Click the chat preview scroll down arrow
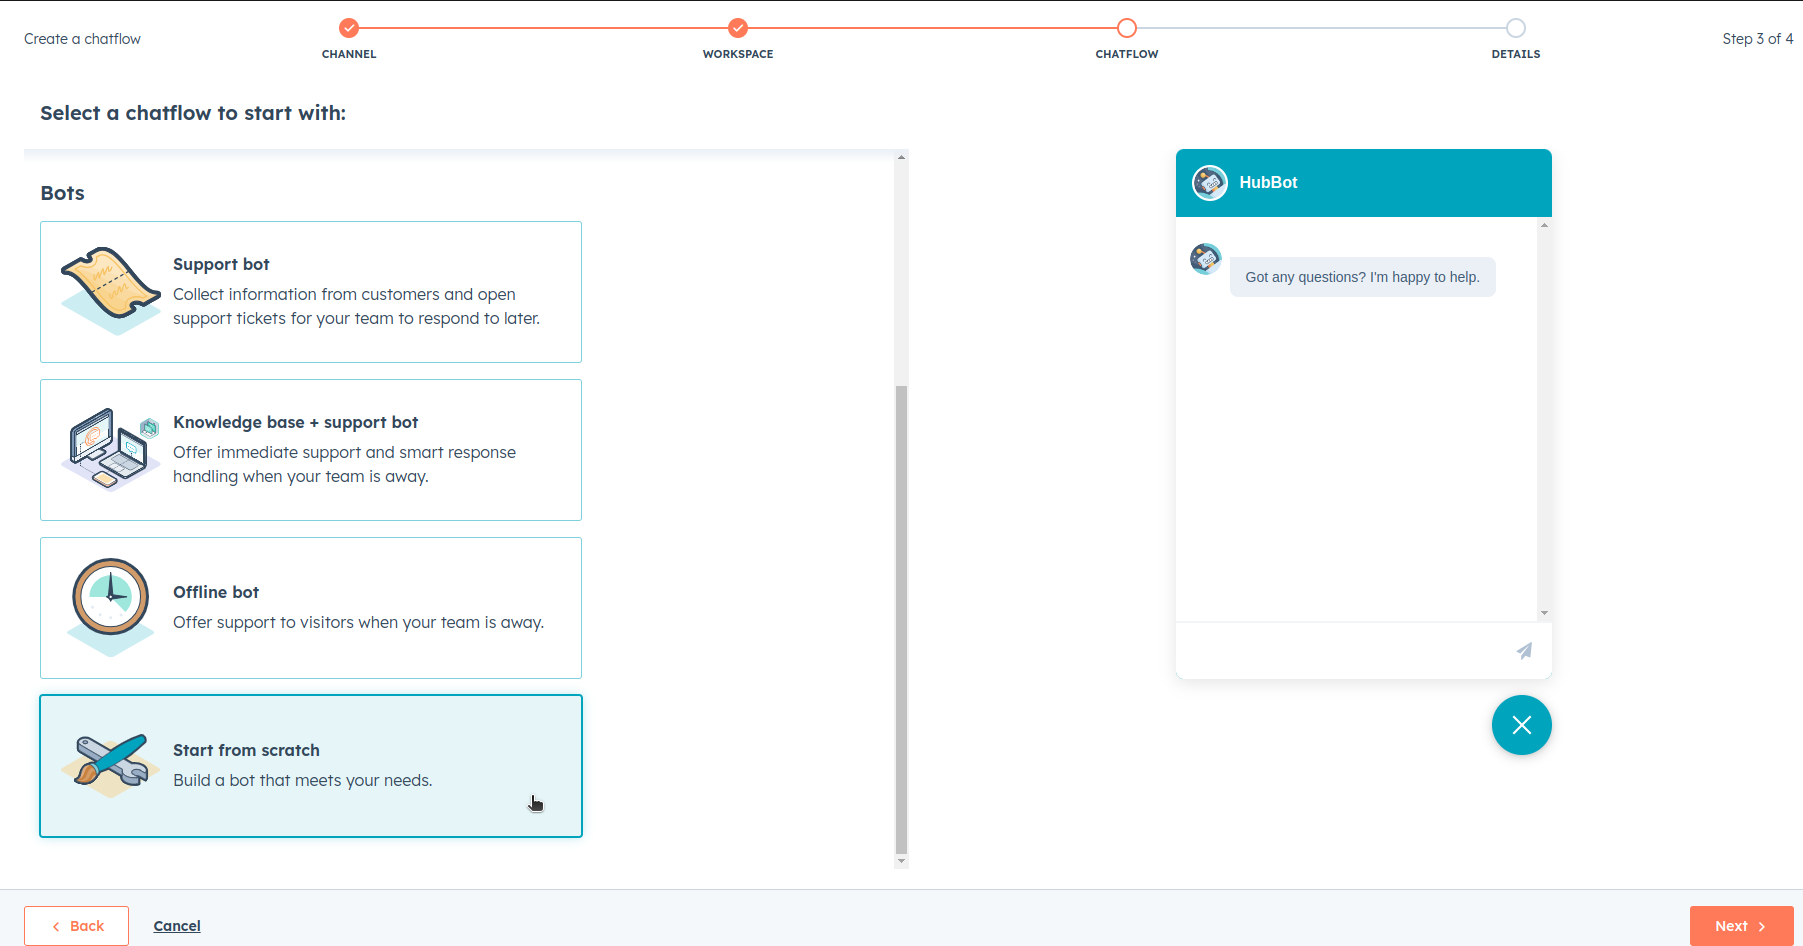 click(1544, 613)
